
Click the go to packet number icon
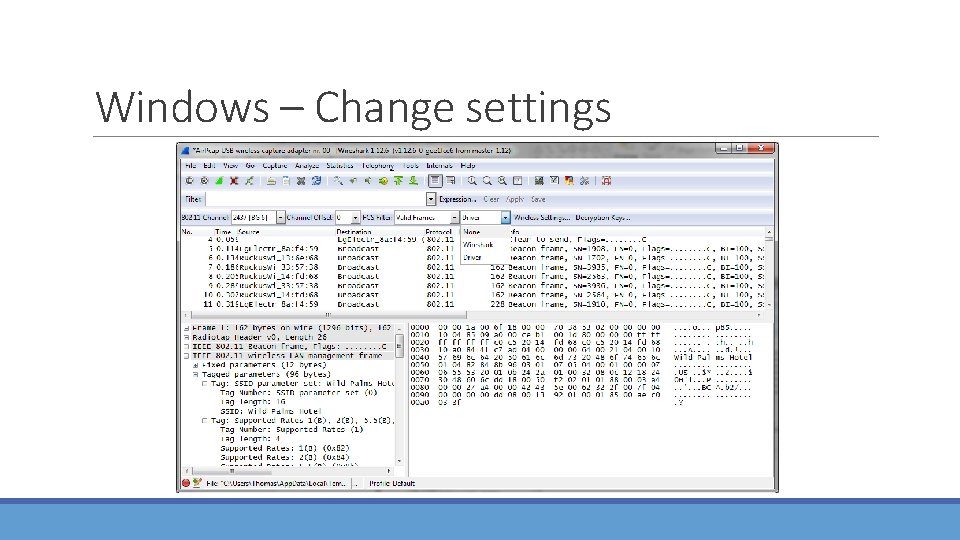pyautogui.click(x=383, y=181)
